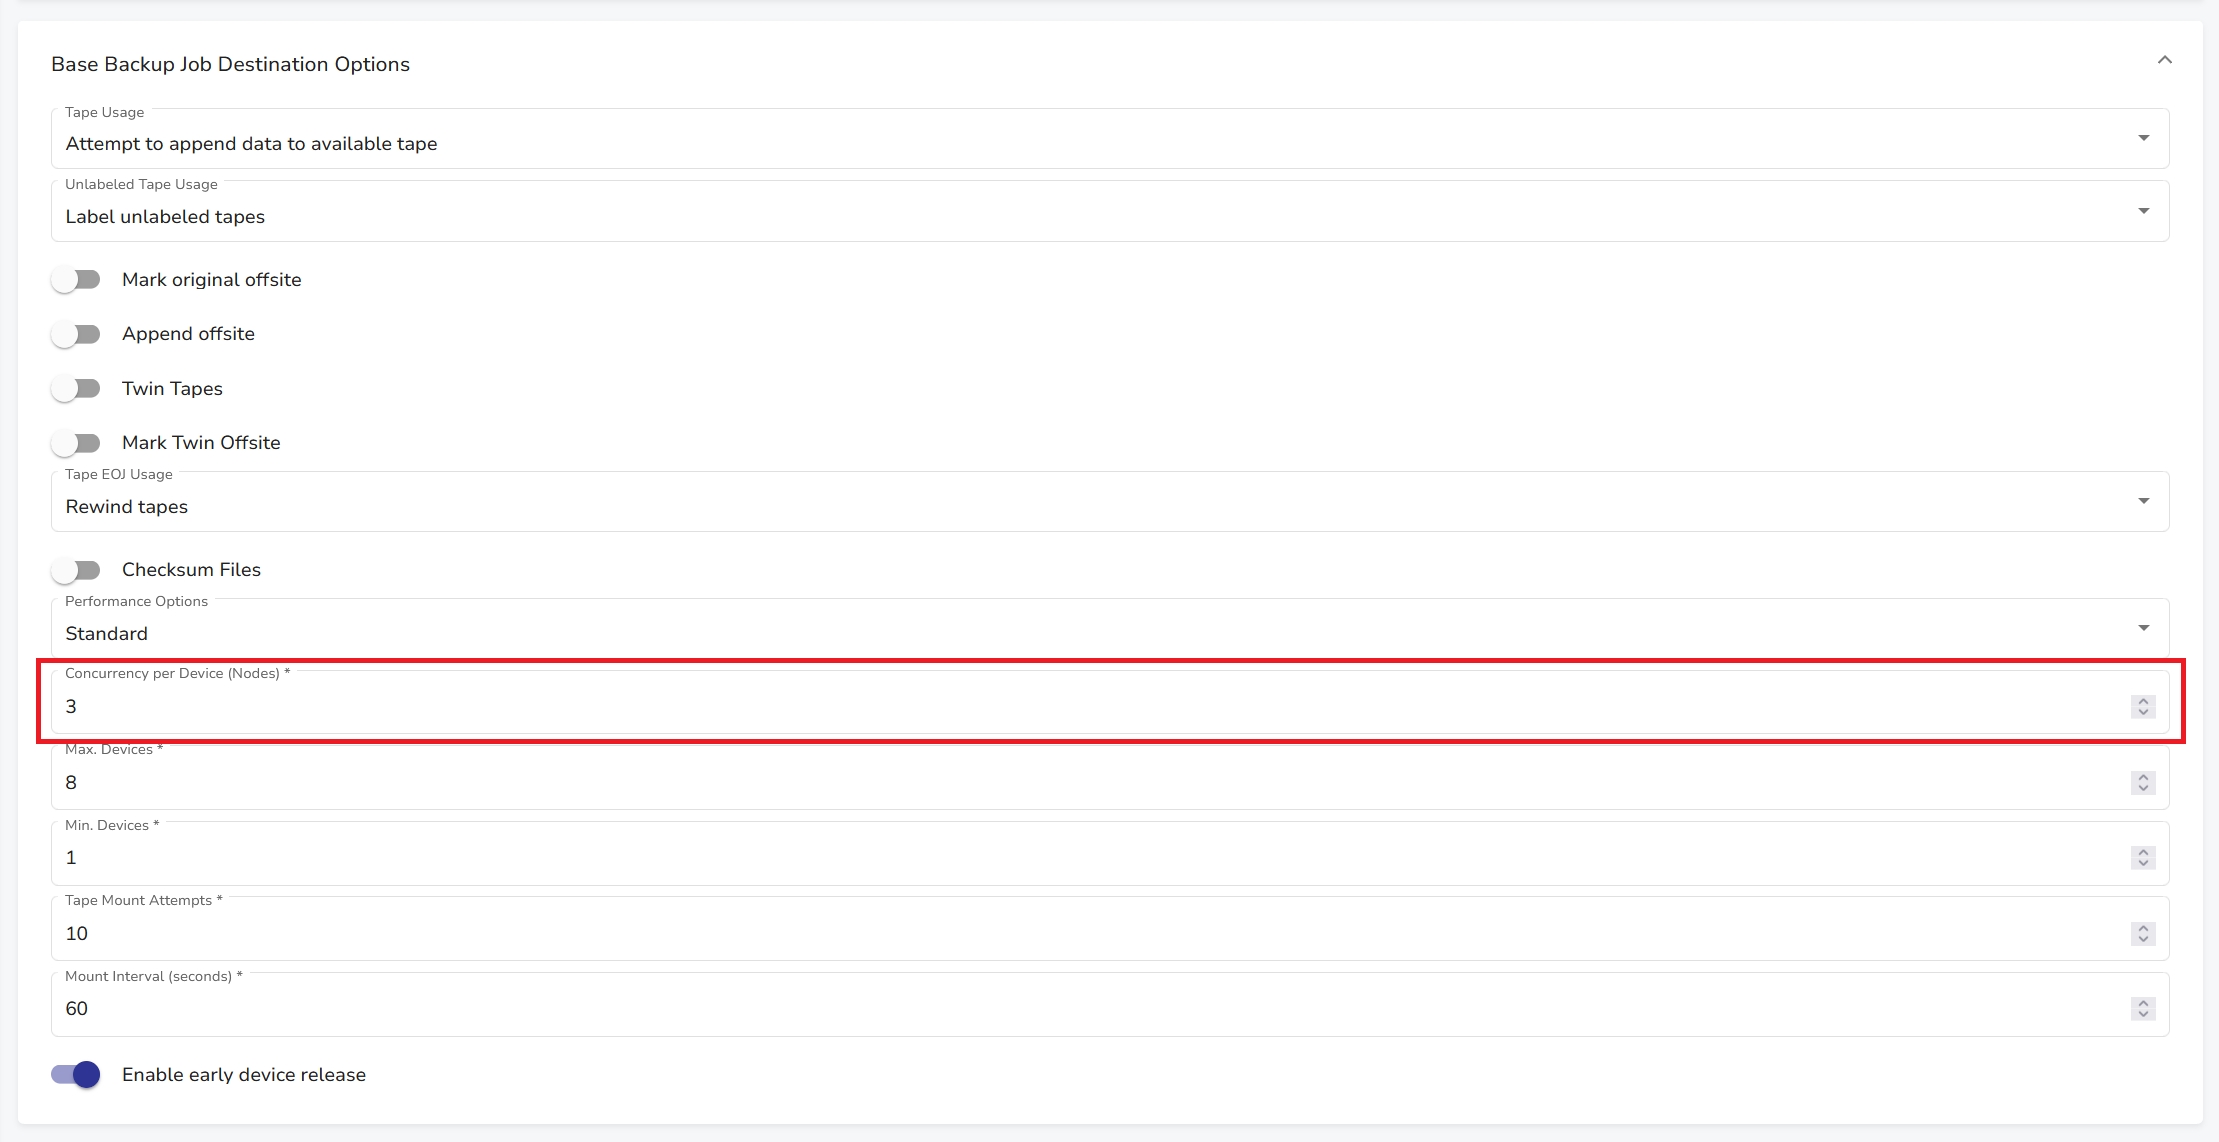Turn on the Append offsite switch
This screenshot has width=2219, height=1142.
(76, 334)
